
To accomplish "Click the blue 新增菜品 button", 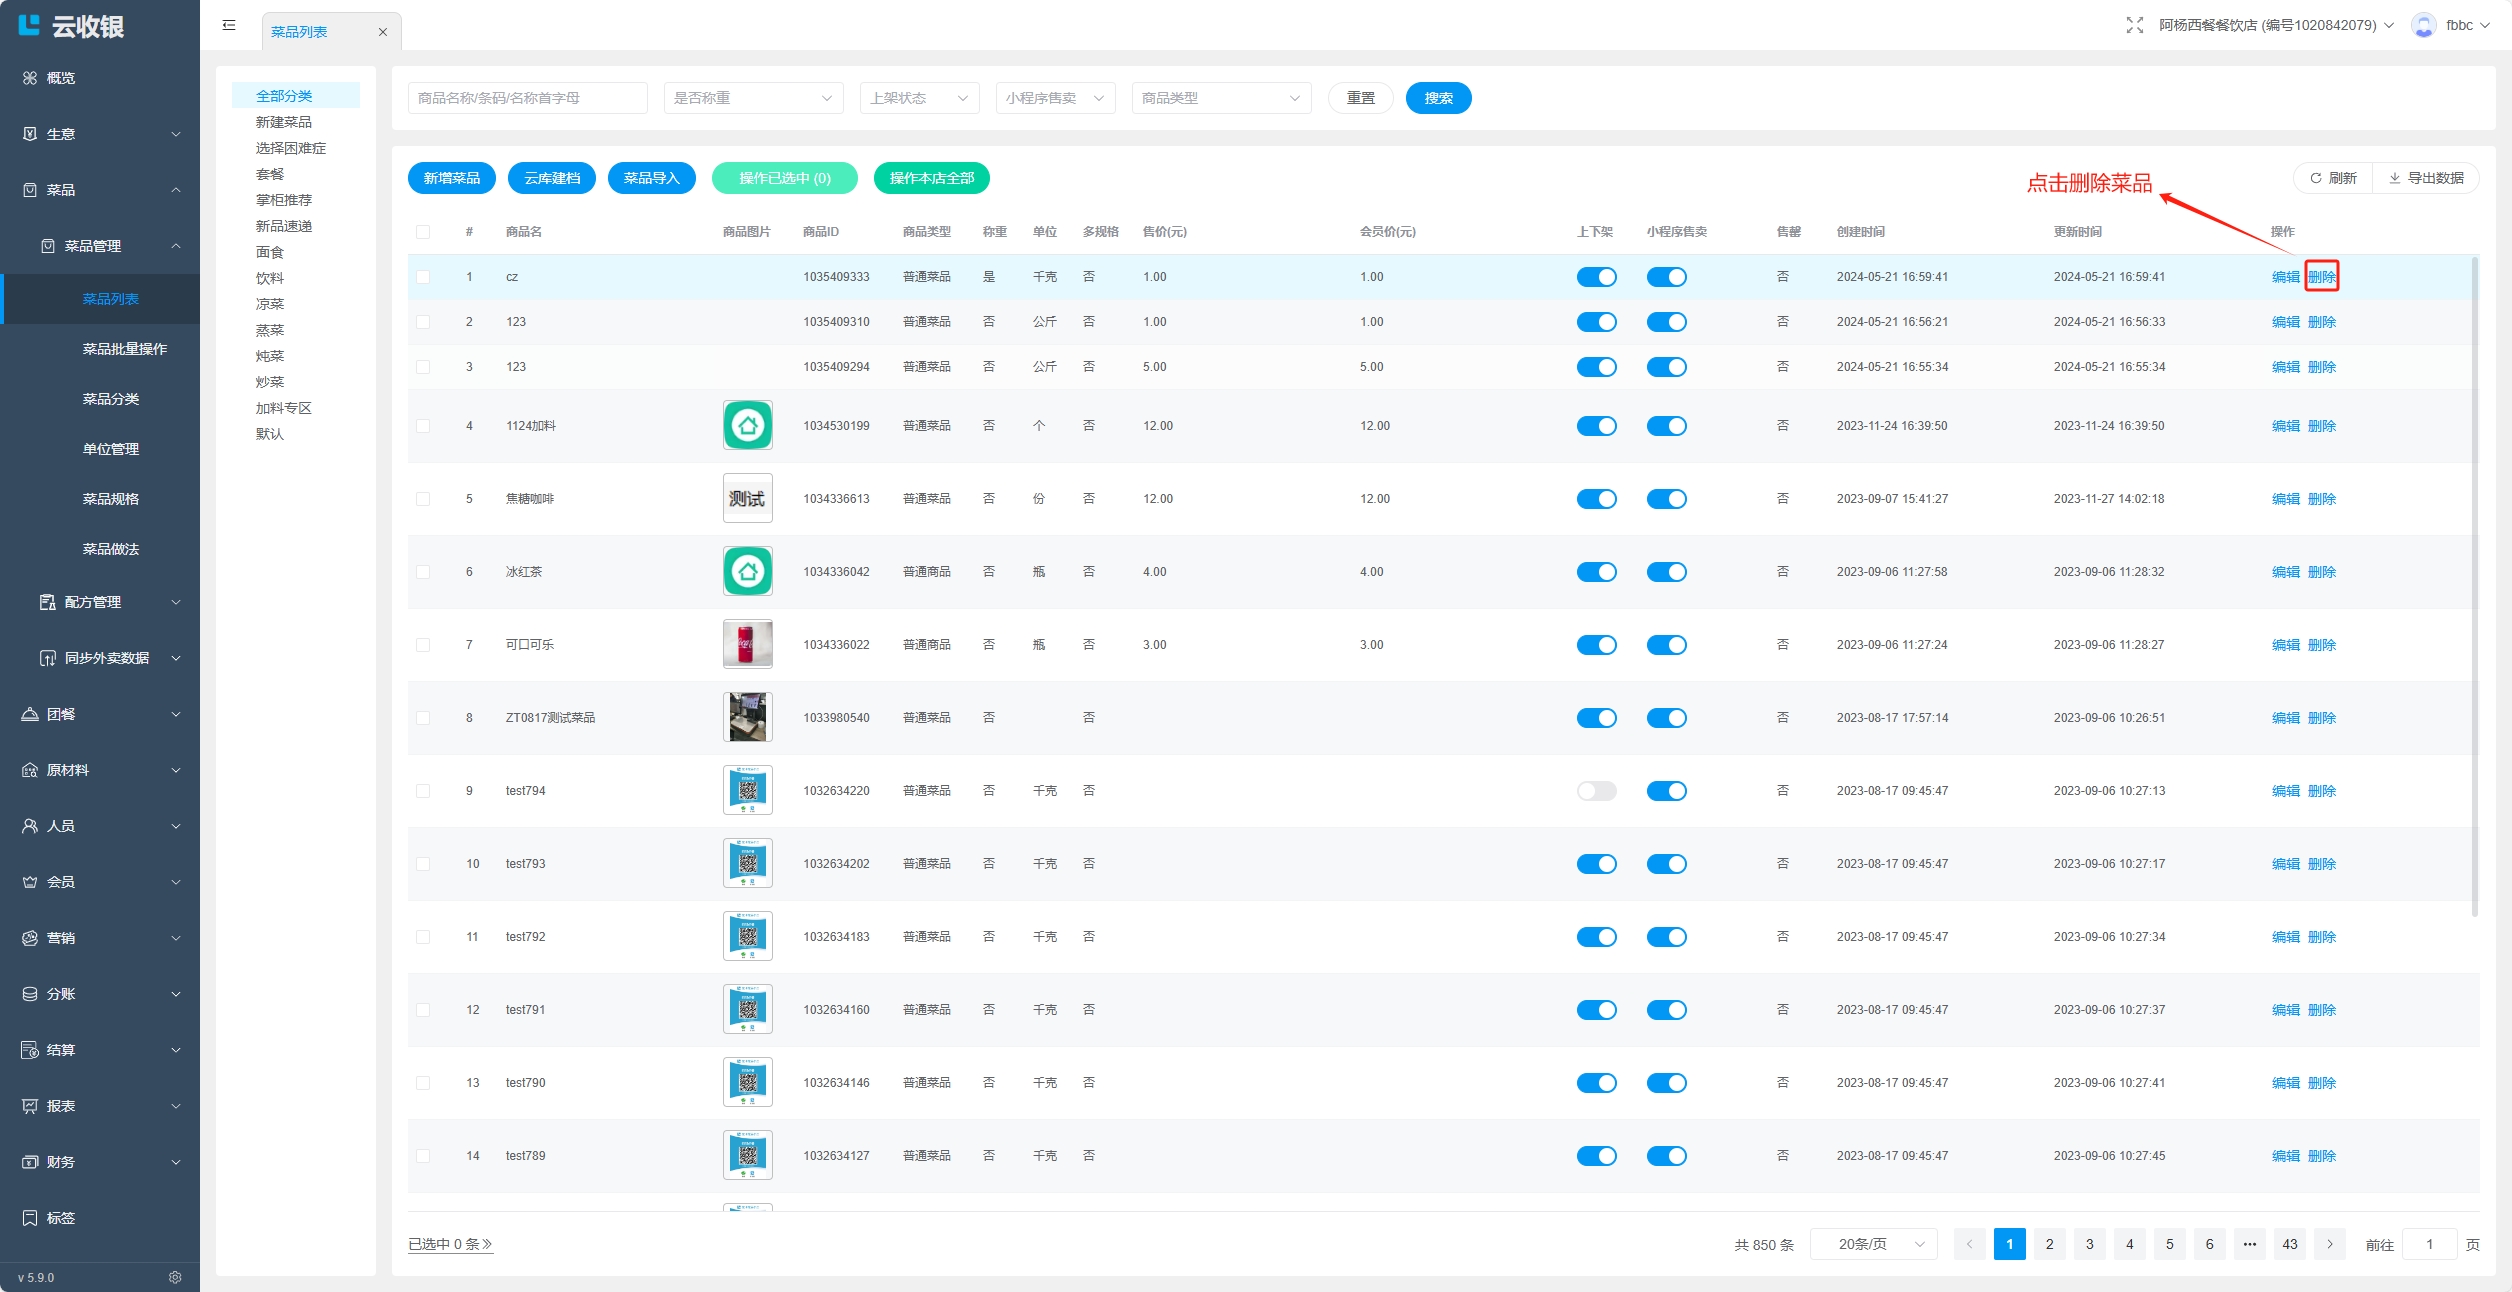I will (x=451, y=178).
